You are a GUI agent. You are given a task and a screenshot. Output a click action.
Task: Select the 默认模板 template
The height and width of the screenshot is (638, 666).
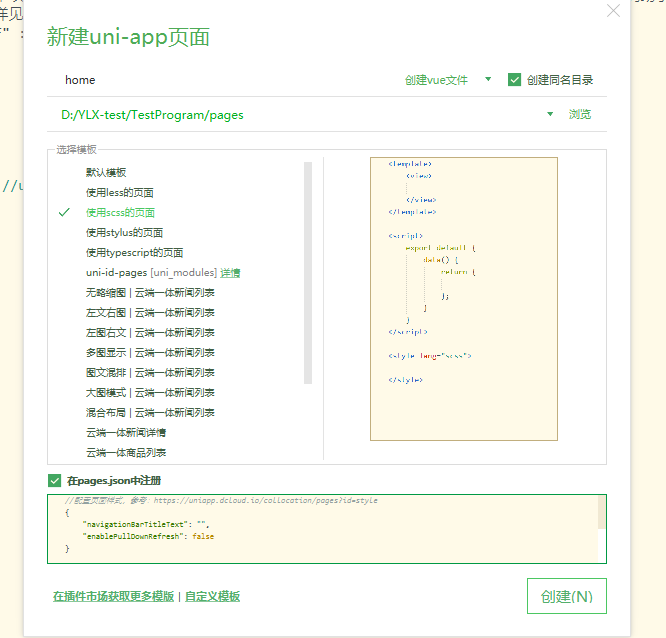106,172
